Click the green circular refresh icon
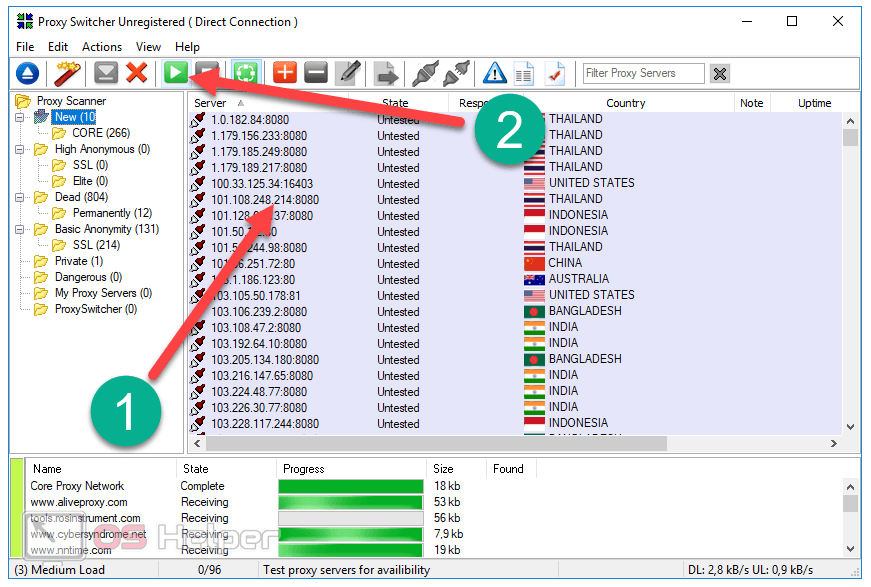The height and width of the screenshot is (587, 871). 245,73
